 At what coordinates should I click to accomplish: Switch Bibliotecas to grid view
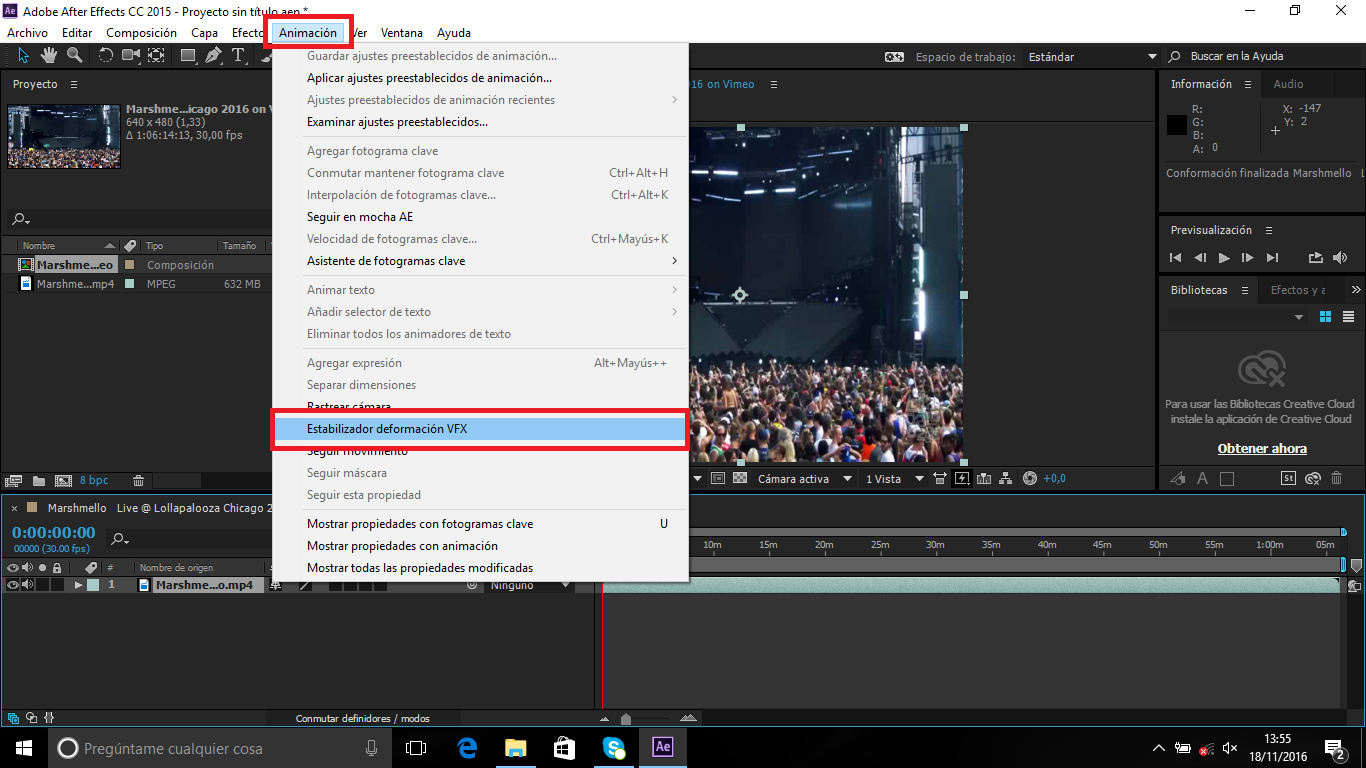pyautogui.click(x=1326, y=317)
